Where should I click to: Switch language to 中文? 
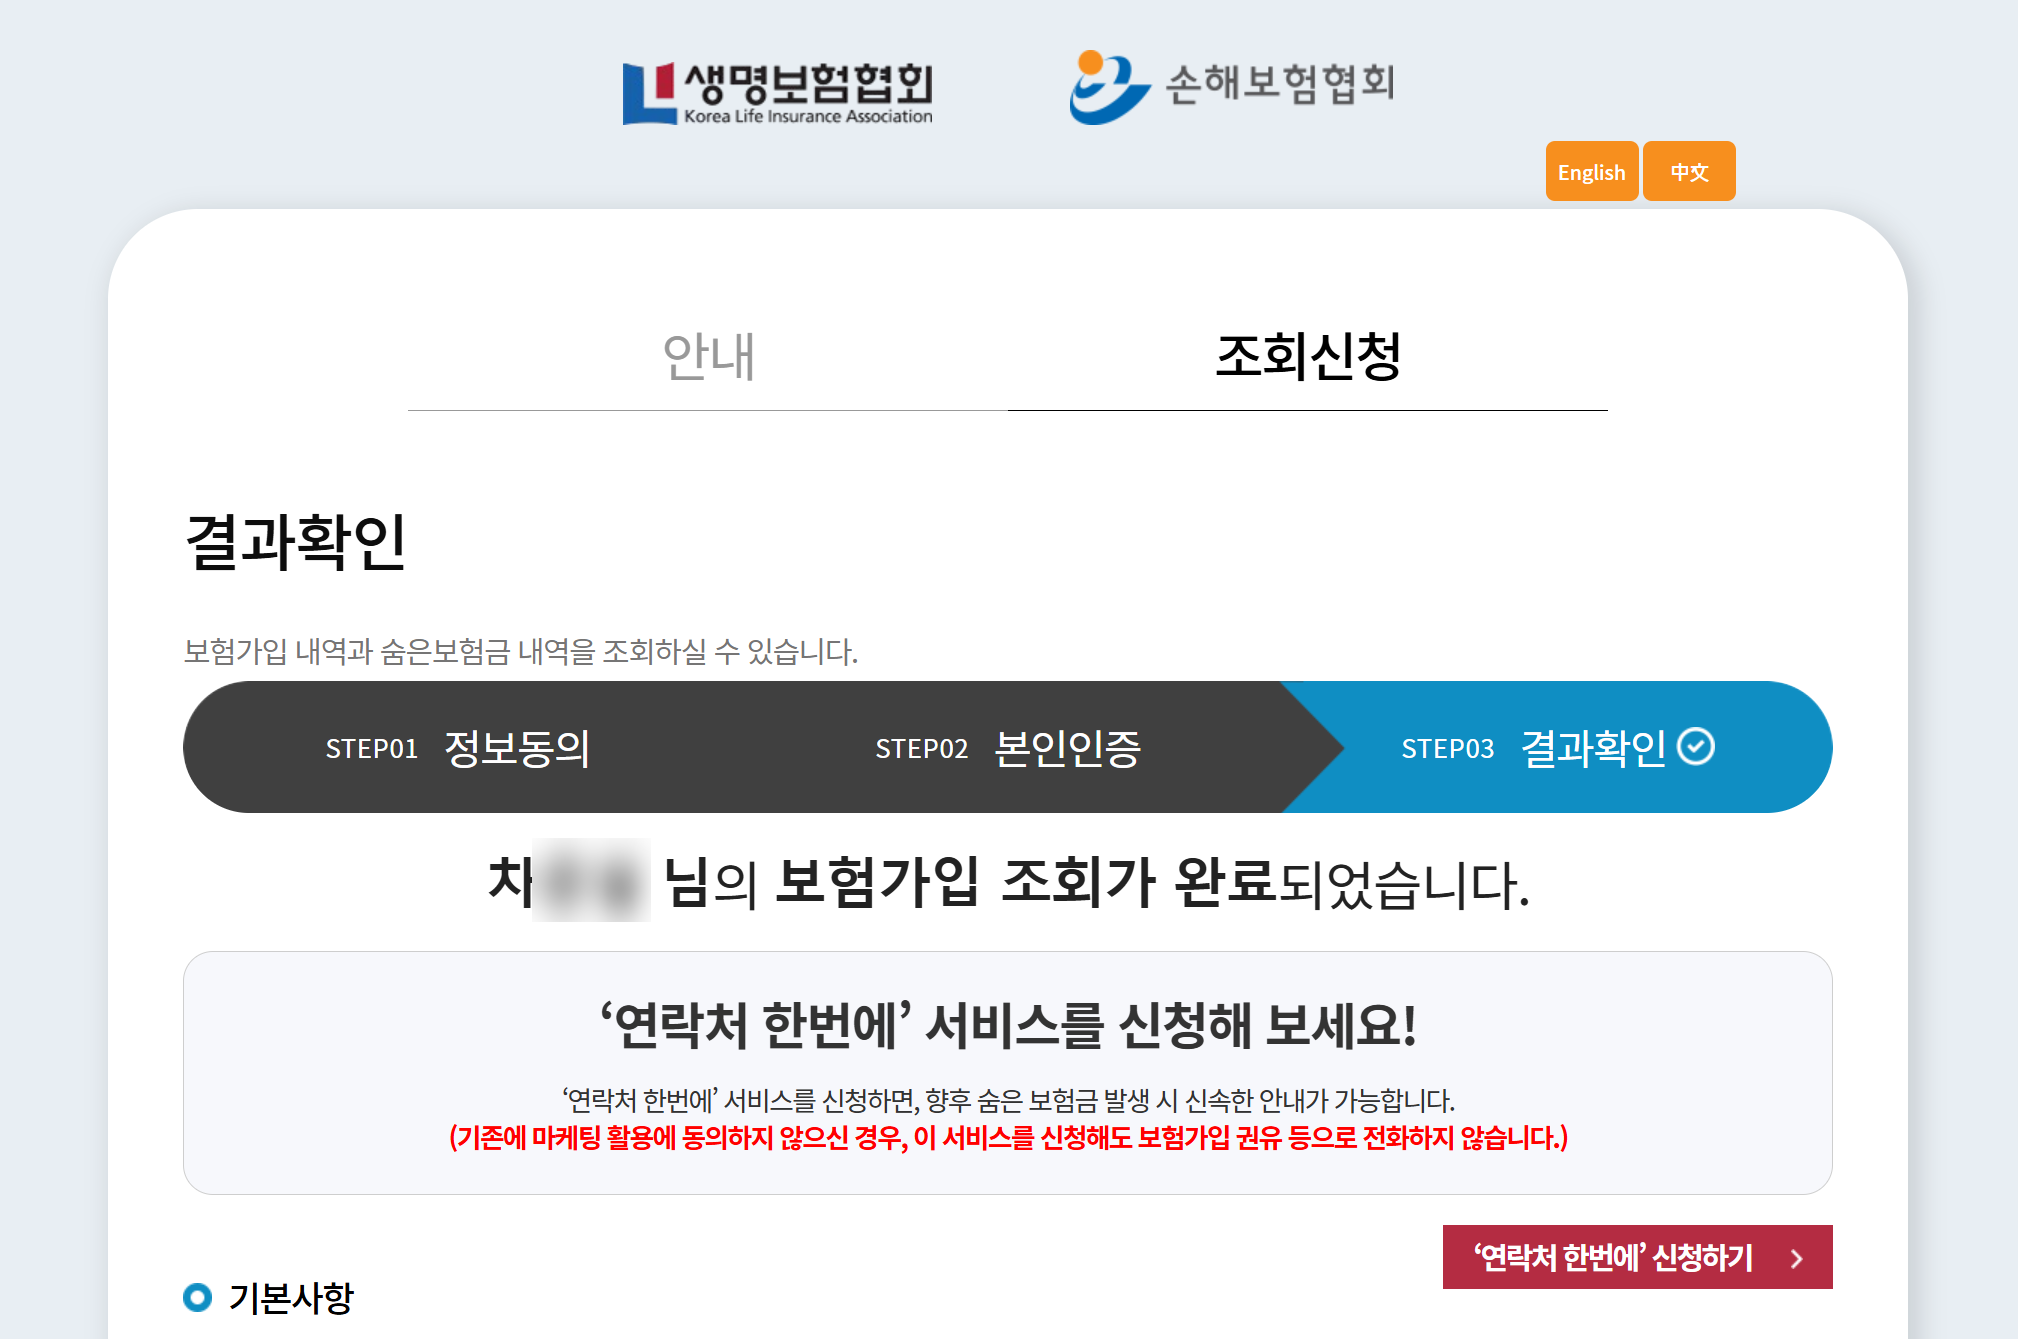(1689, 171)
